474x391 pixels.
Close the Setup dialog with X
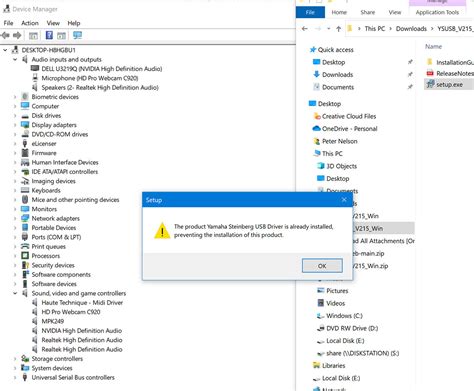click(x=344, y=200)
